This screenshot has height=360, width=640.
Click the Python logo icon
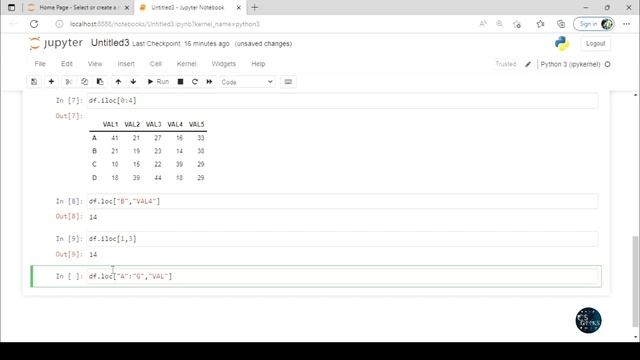(562, 43)
